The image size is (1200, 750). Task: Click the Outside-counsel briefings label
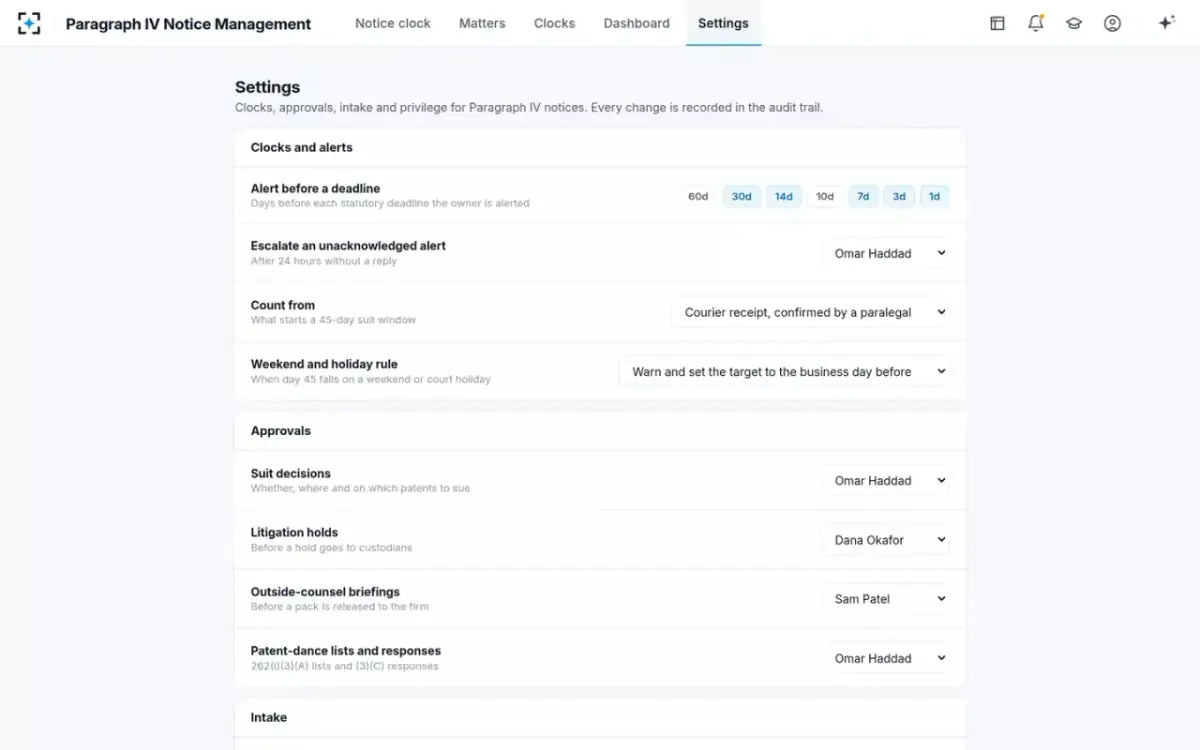325,591
